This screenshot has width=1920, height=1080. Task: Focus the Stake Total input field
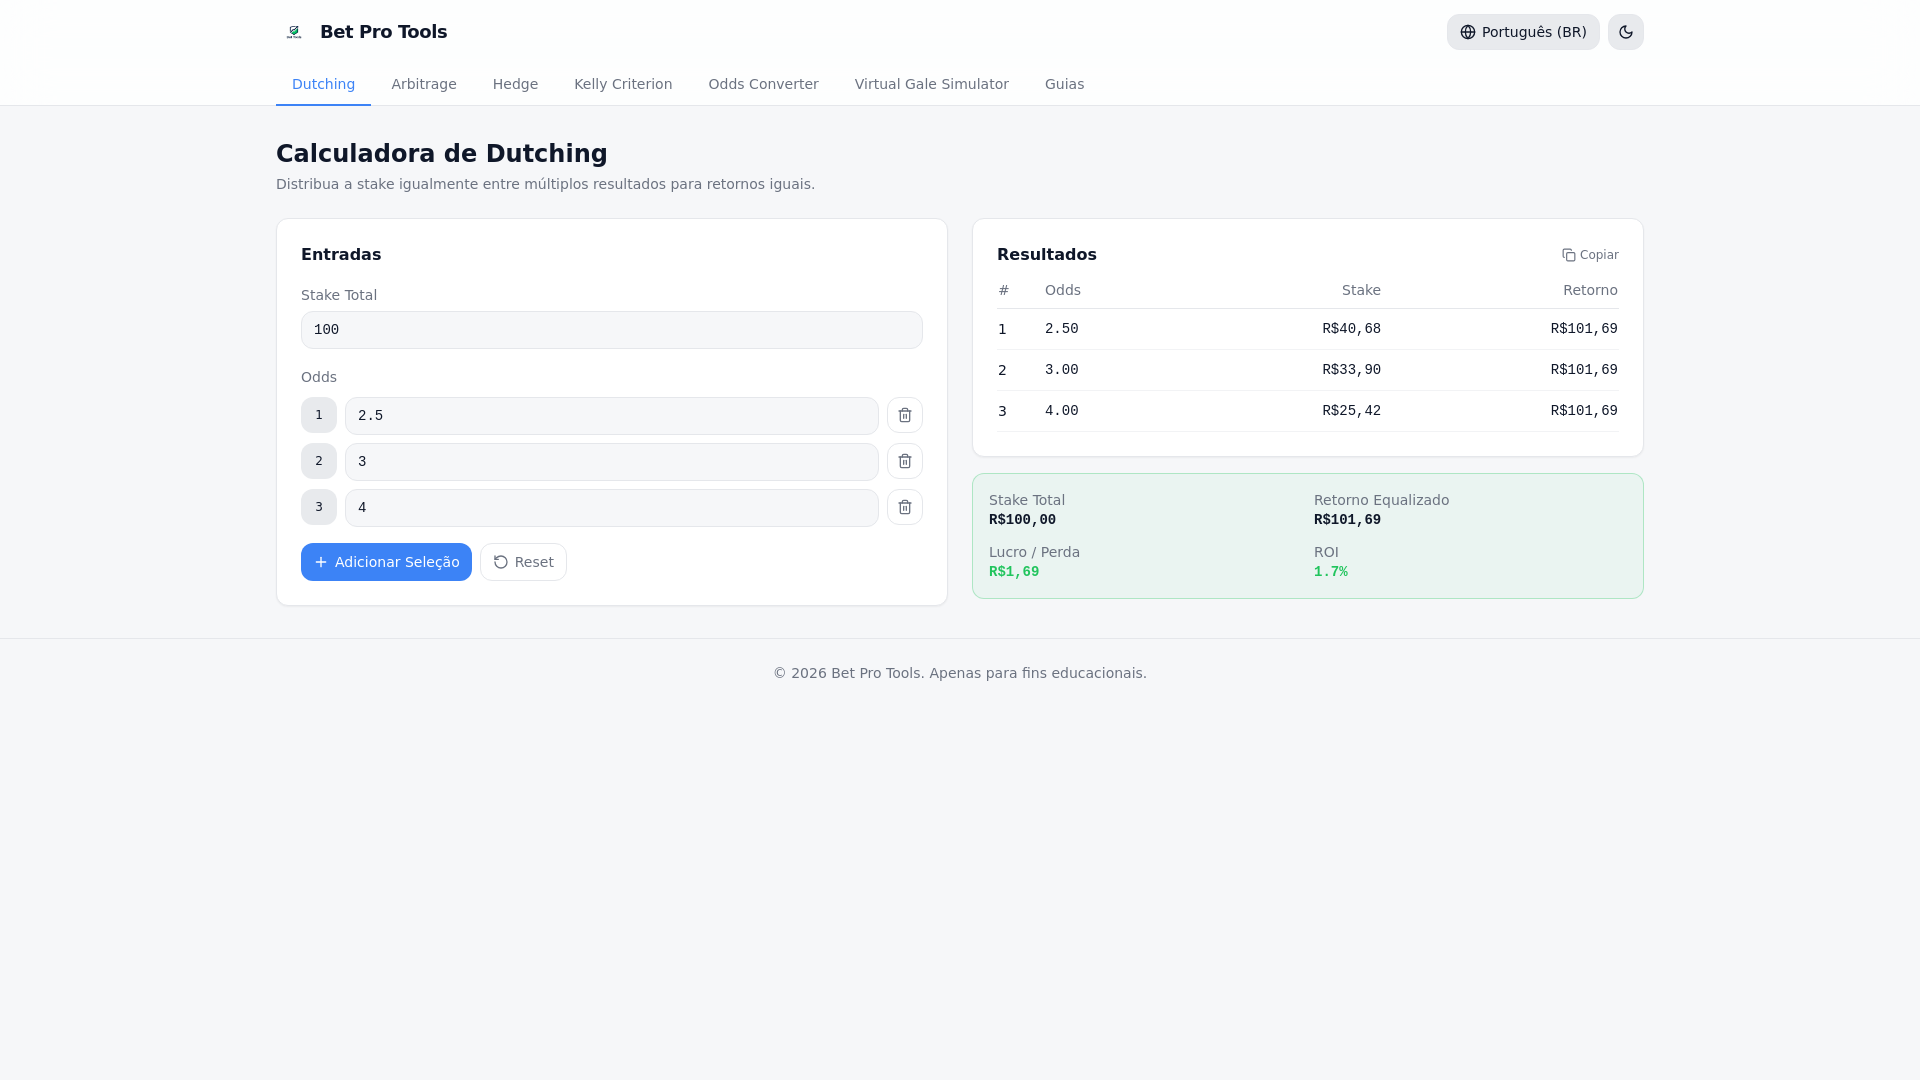pos(612,330)
